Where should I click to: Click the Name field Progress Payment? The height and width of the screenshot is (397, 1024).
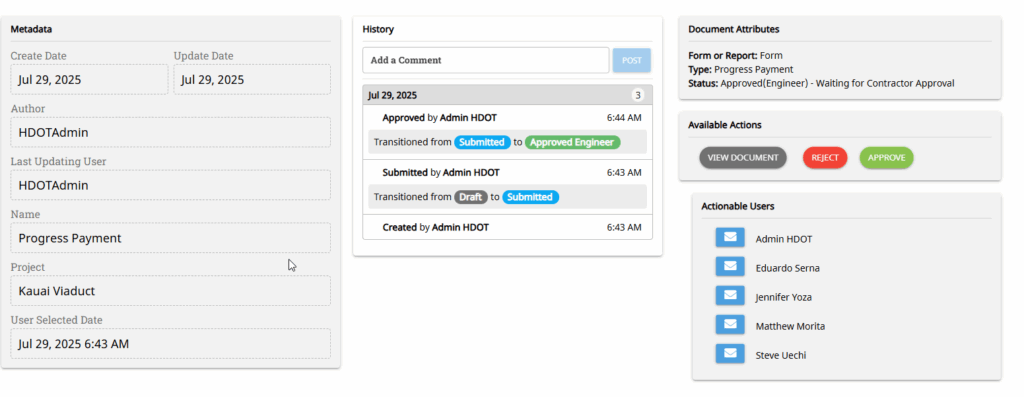click(x=170, y=238)
